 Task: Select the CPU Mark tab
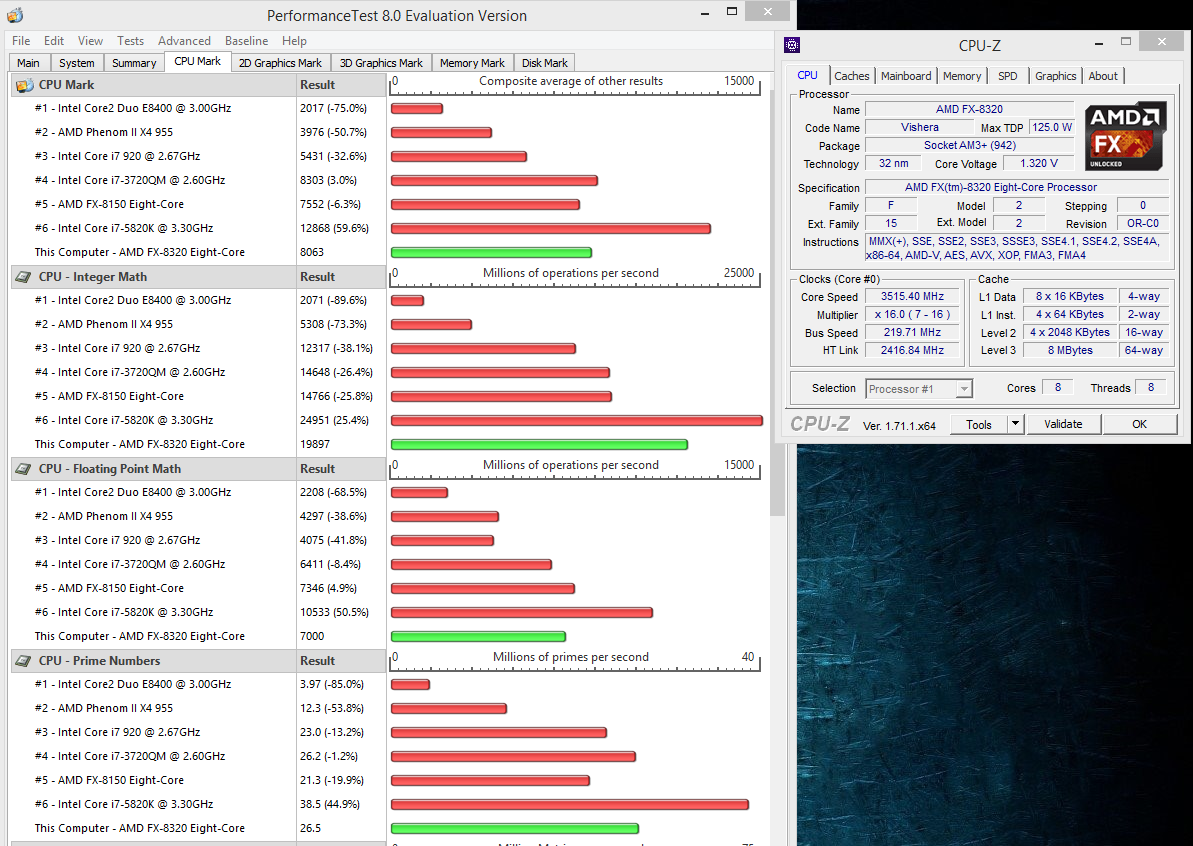tap(197, 62)
